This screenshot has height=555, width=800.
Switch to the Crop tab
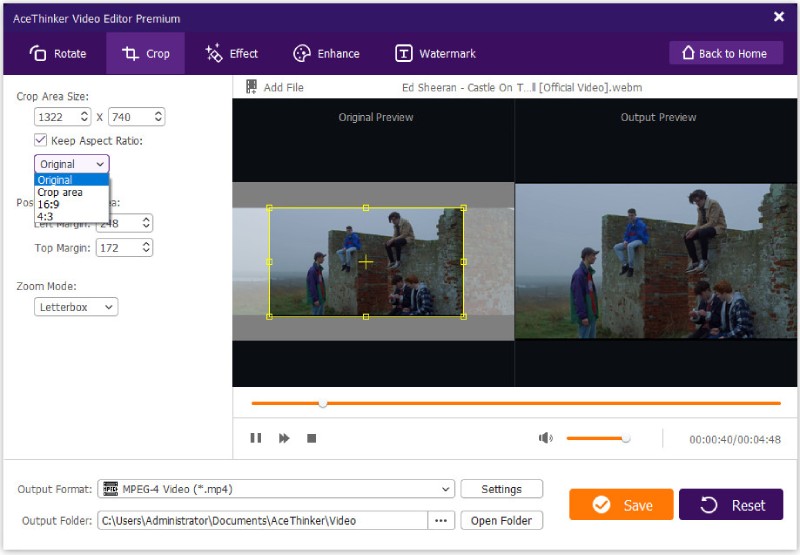145,54
